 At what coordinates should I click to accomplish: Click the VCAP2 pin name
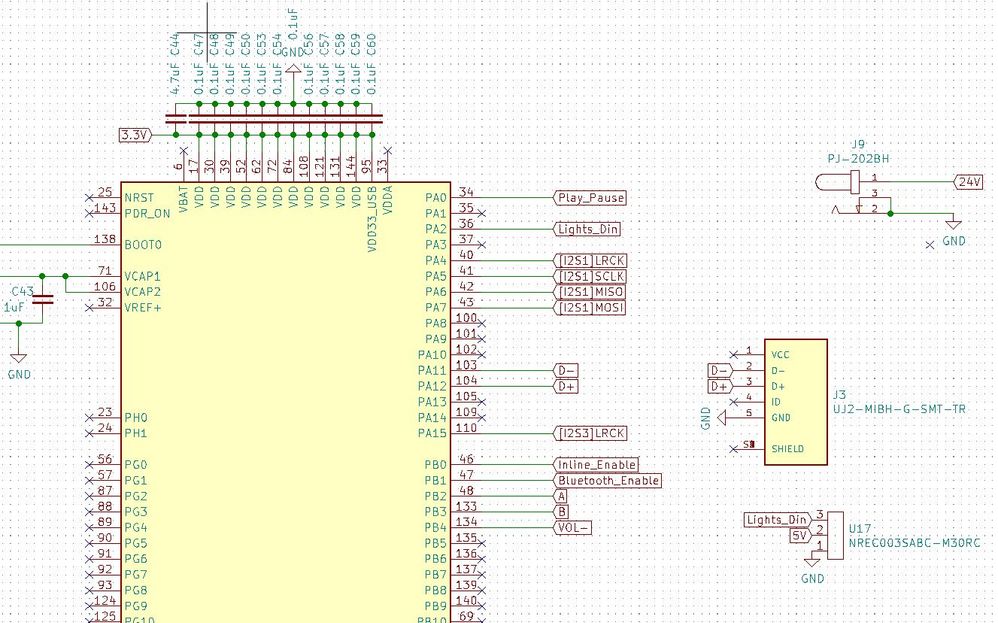143,292
